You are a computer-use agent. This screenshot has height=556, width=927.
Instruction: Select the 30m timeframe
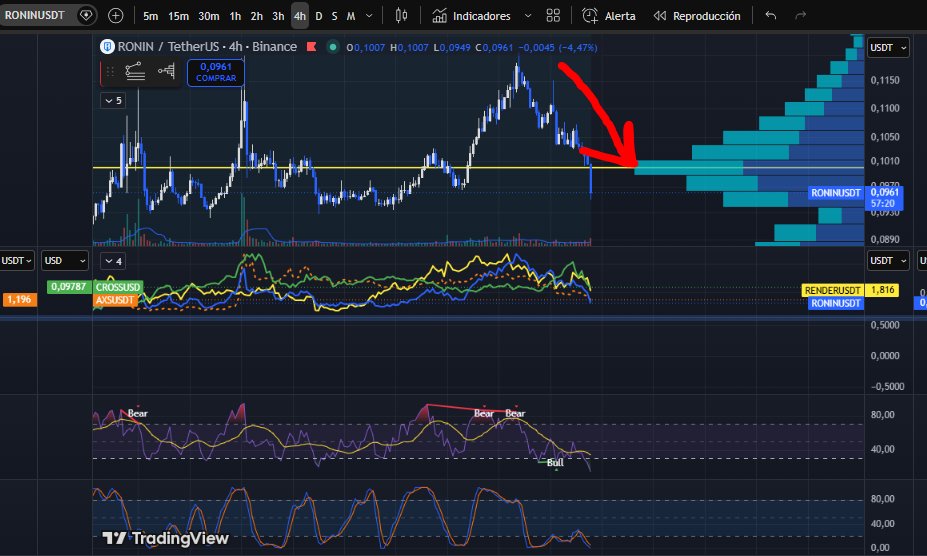click(x=208, y=16)
